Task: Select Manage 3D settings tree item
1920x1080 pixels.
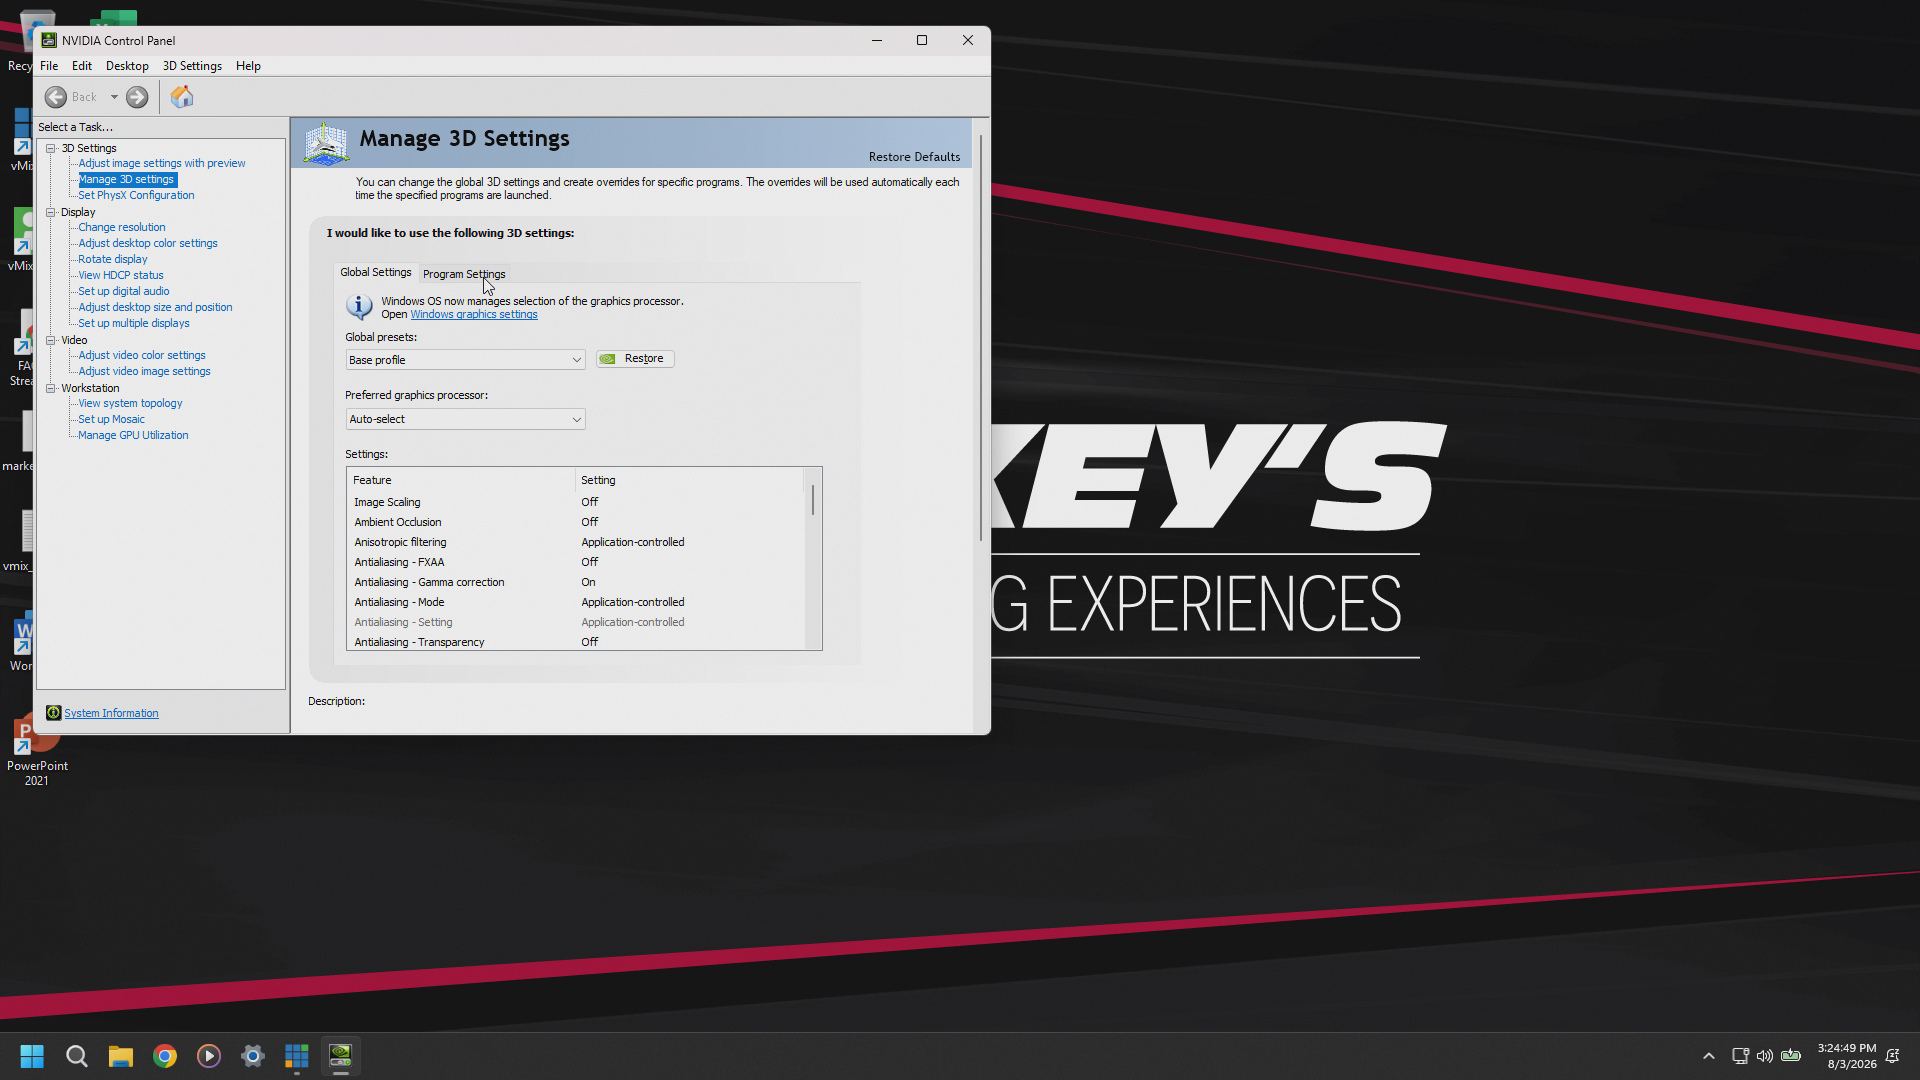Action: tap(126, 179)
